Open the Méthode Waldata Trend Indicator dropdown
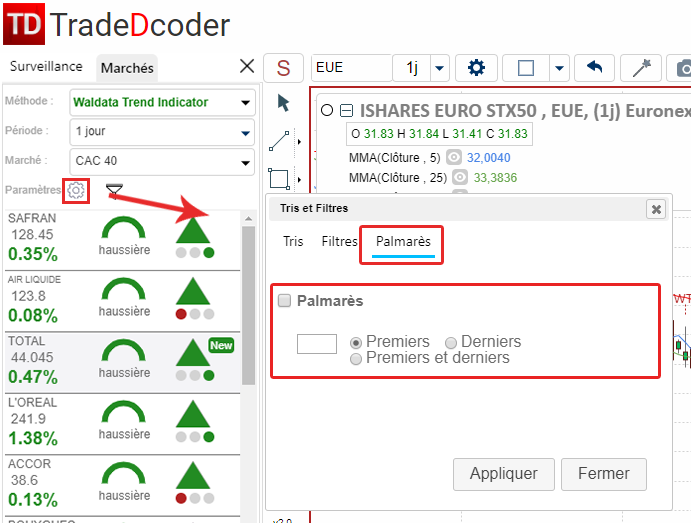Image resolution: width=691 pixels, height=523 pixels. coord(162,102)
